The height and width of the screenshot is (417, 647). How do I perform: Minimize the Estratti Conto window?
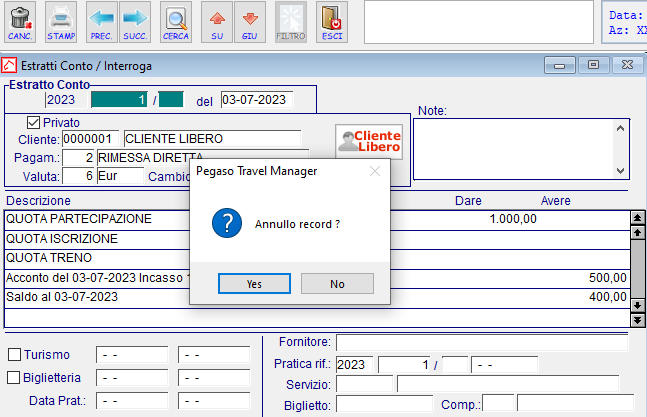pos(560,65)
